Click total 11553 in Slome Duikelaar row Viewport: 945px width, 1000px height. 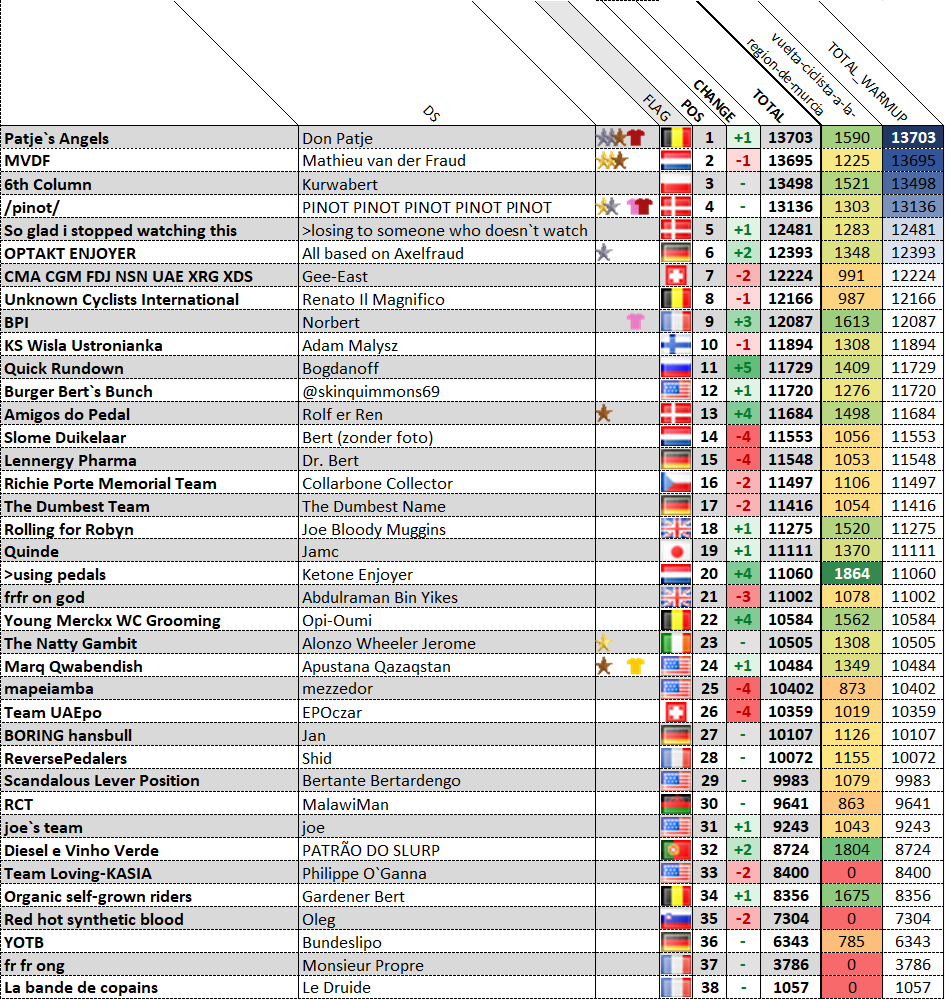[790, 437]
